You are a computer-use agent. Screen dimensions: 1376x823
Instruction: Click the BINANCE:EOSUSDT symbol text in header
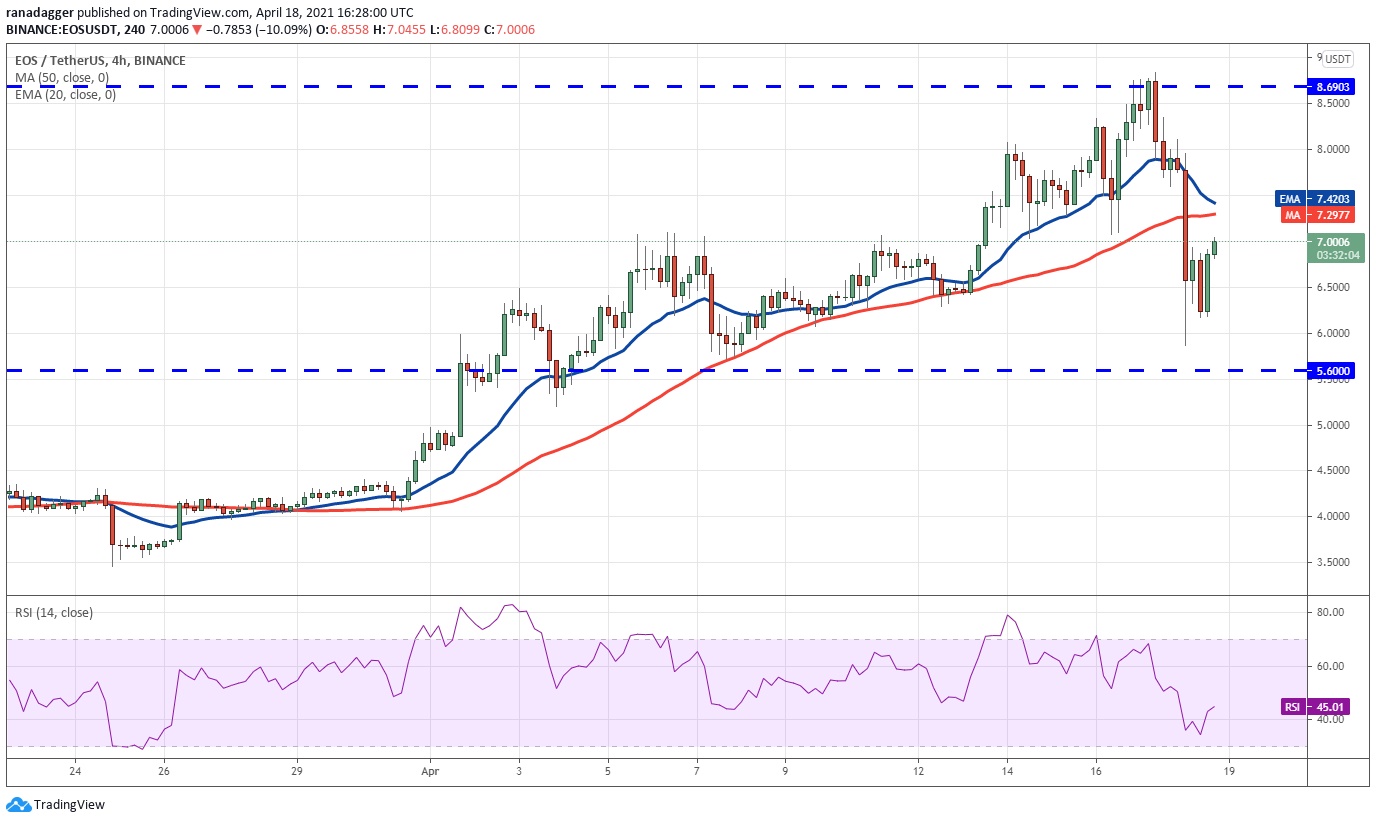pos(64,30)
